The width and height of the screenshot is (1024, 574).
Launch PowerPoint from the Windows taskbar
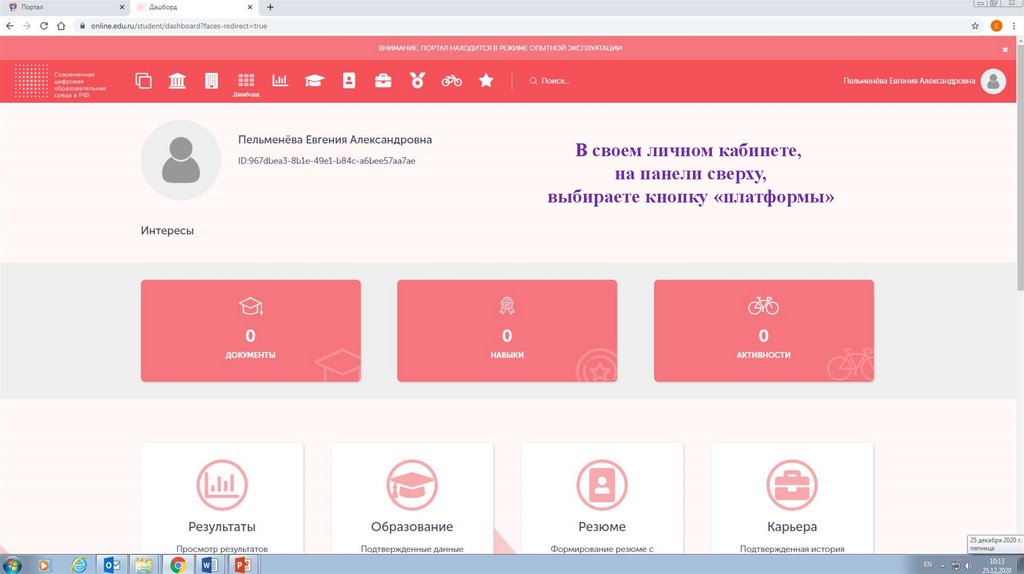click(241, 565)
